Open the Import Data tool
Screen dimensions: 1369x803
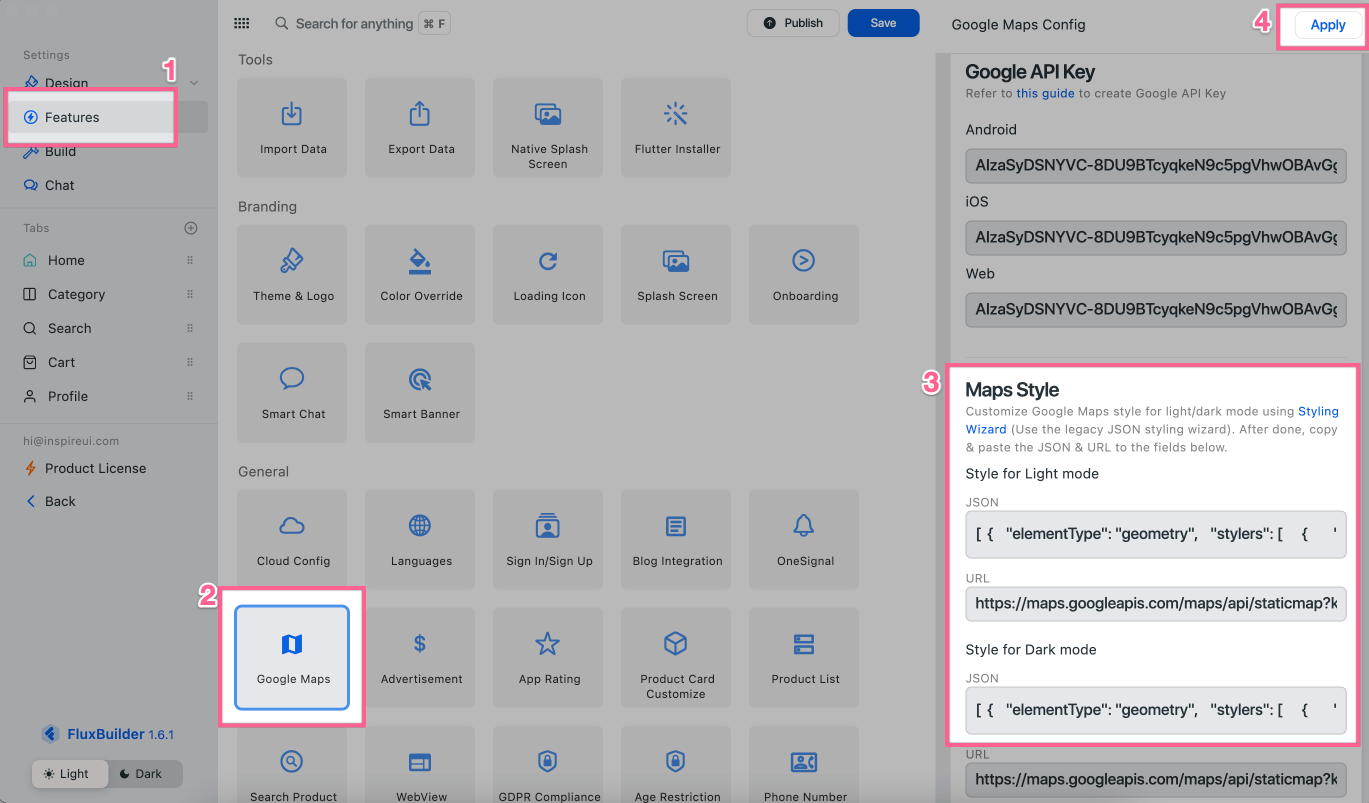[x=292, y=127]
